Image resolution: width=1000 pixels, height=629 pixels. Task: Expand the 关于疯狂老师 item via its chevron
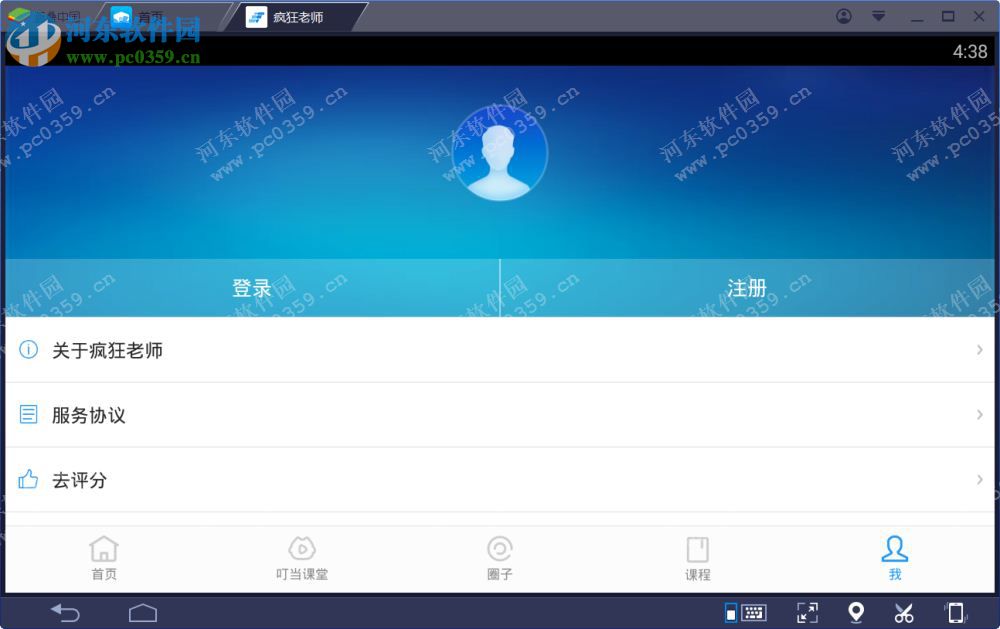981,350
